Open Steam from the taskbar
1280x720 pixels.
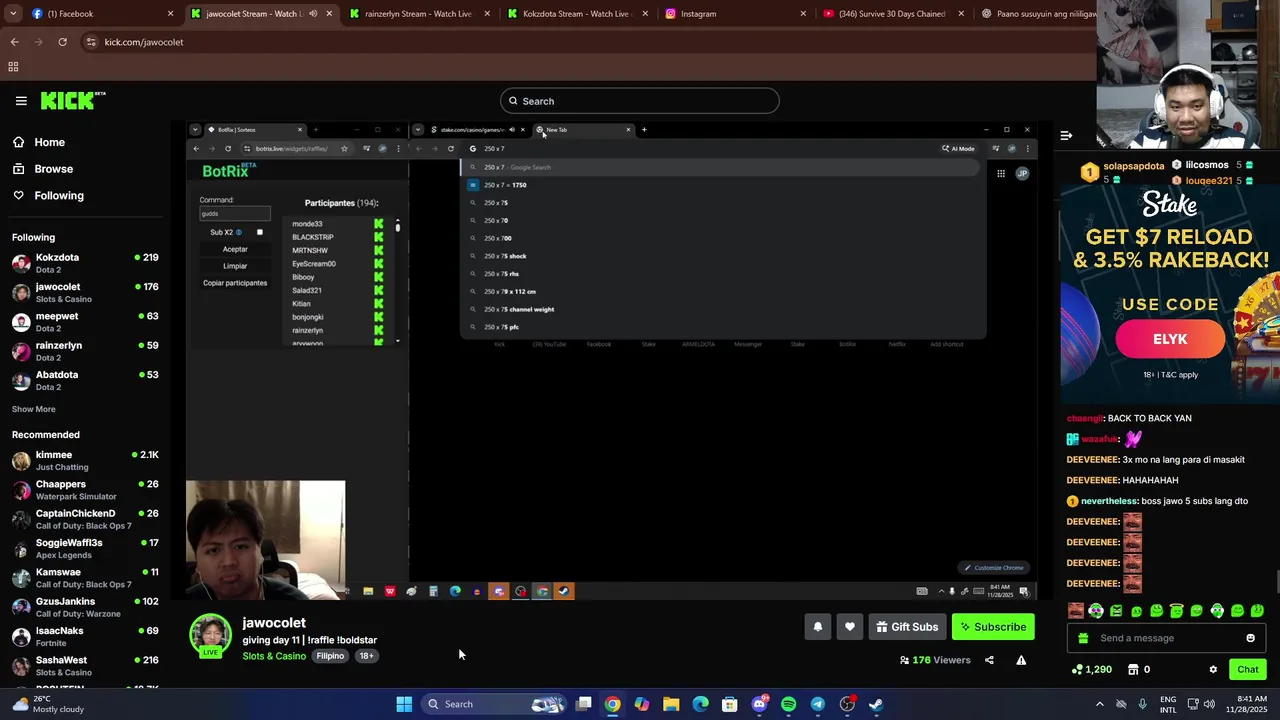click(x=876, y=704)
